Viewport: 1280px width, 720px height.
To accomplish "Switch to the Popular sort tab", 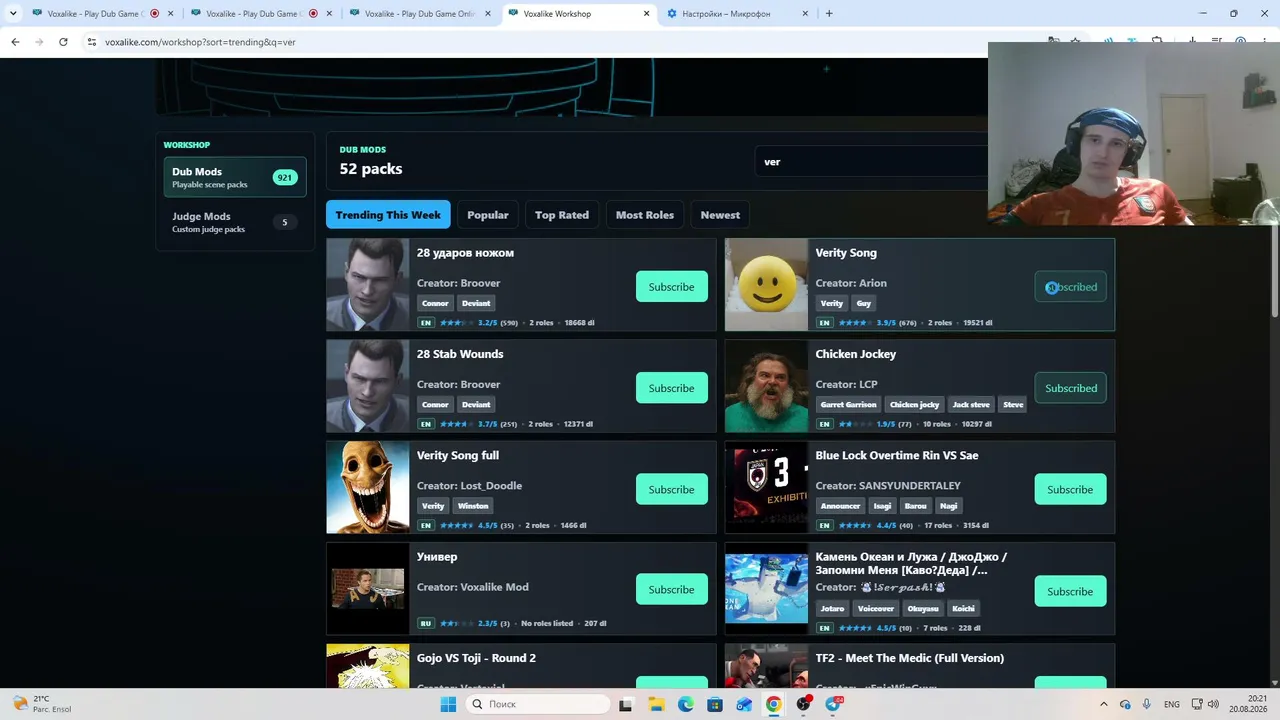I will (x=488, y=215).
